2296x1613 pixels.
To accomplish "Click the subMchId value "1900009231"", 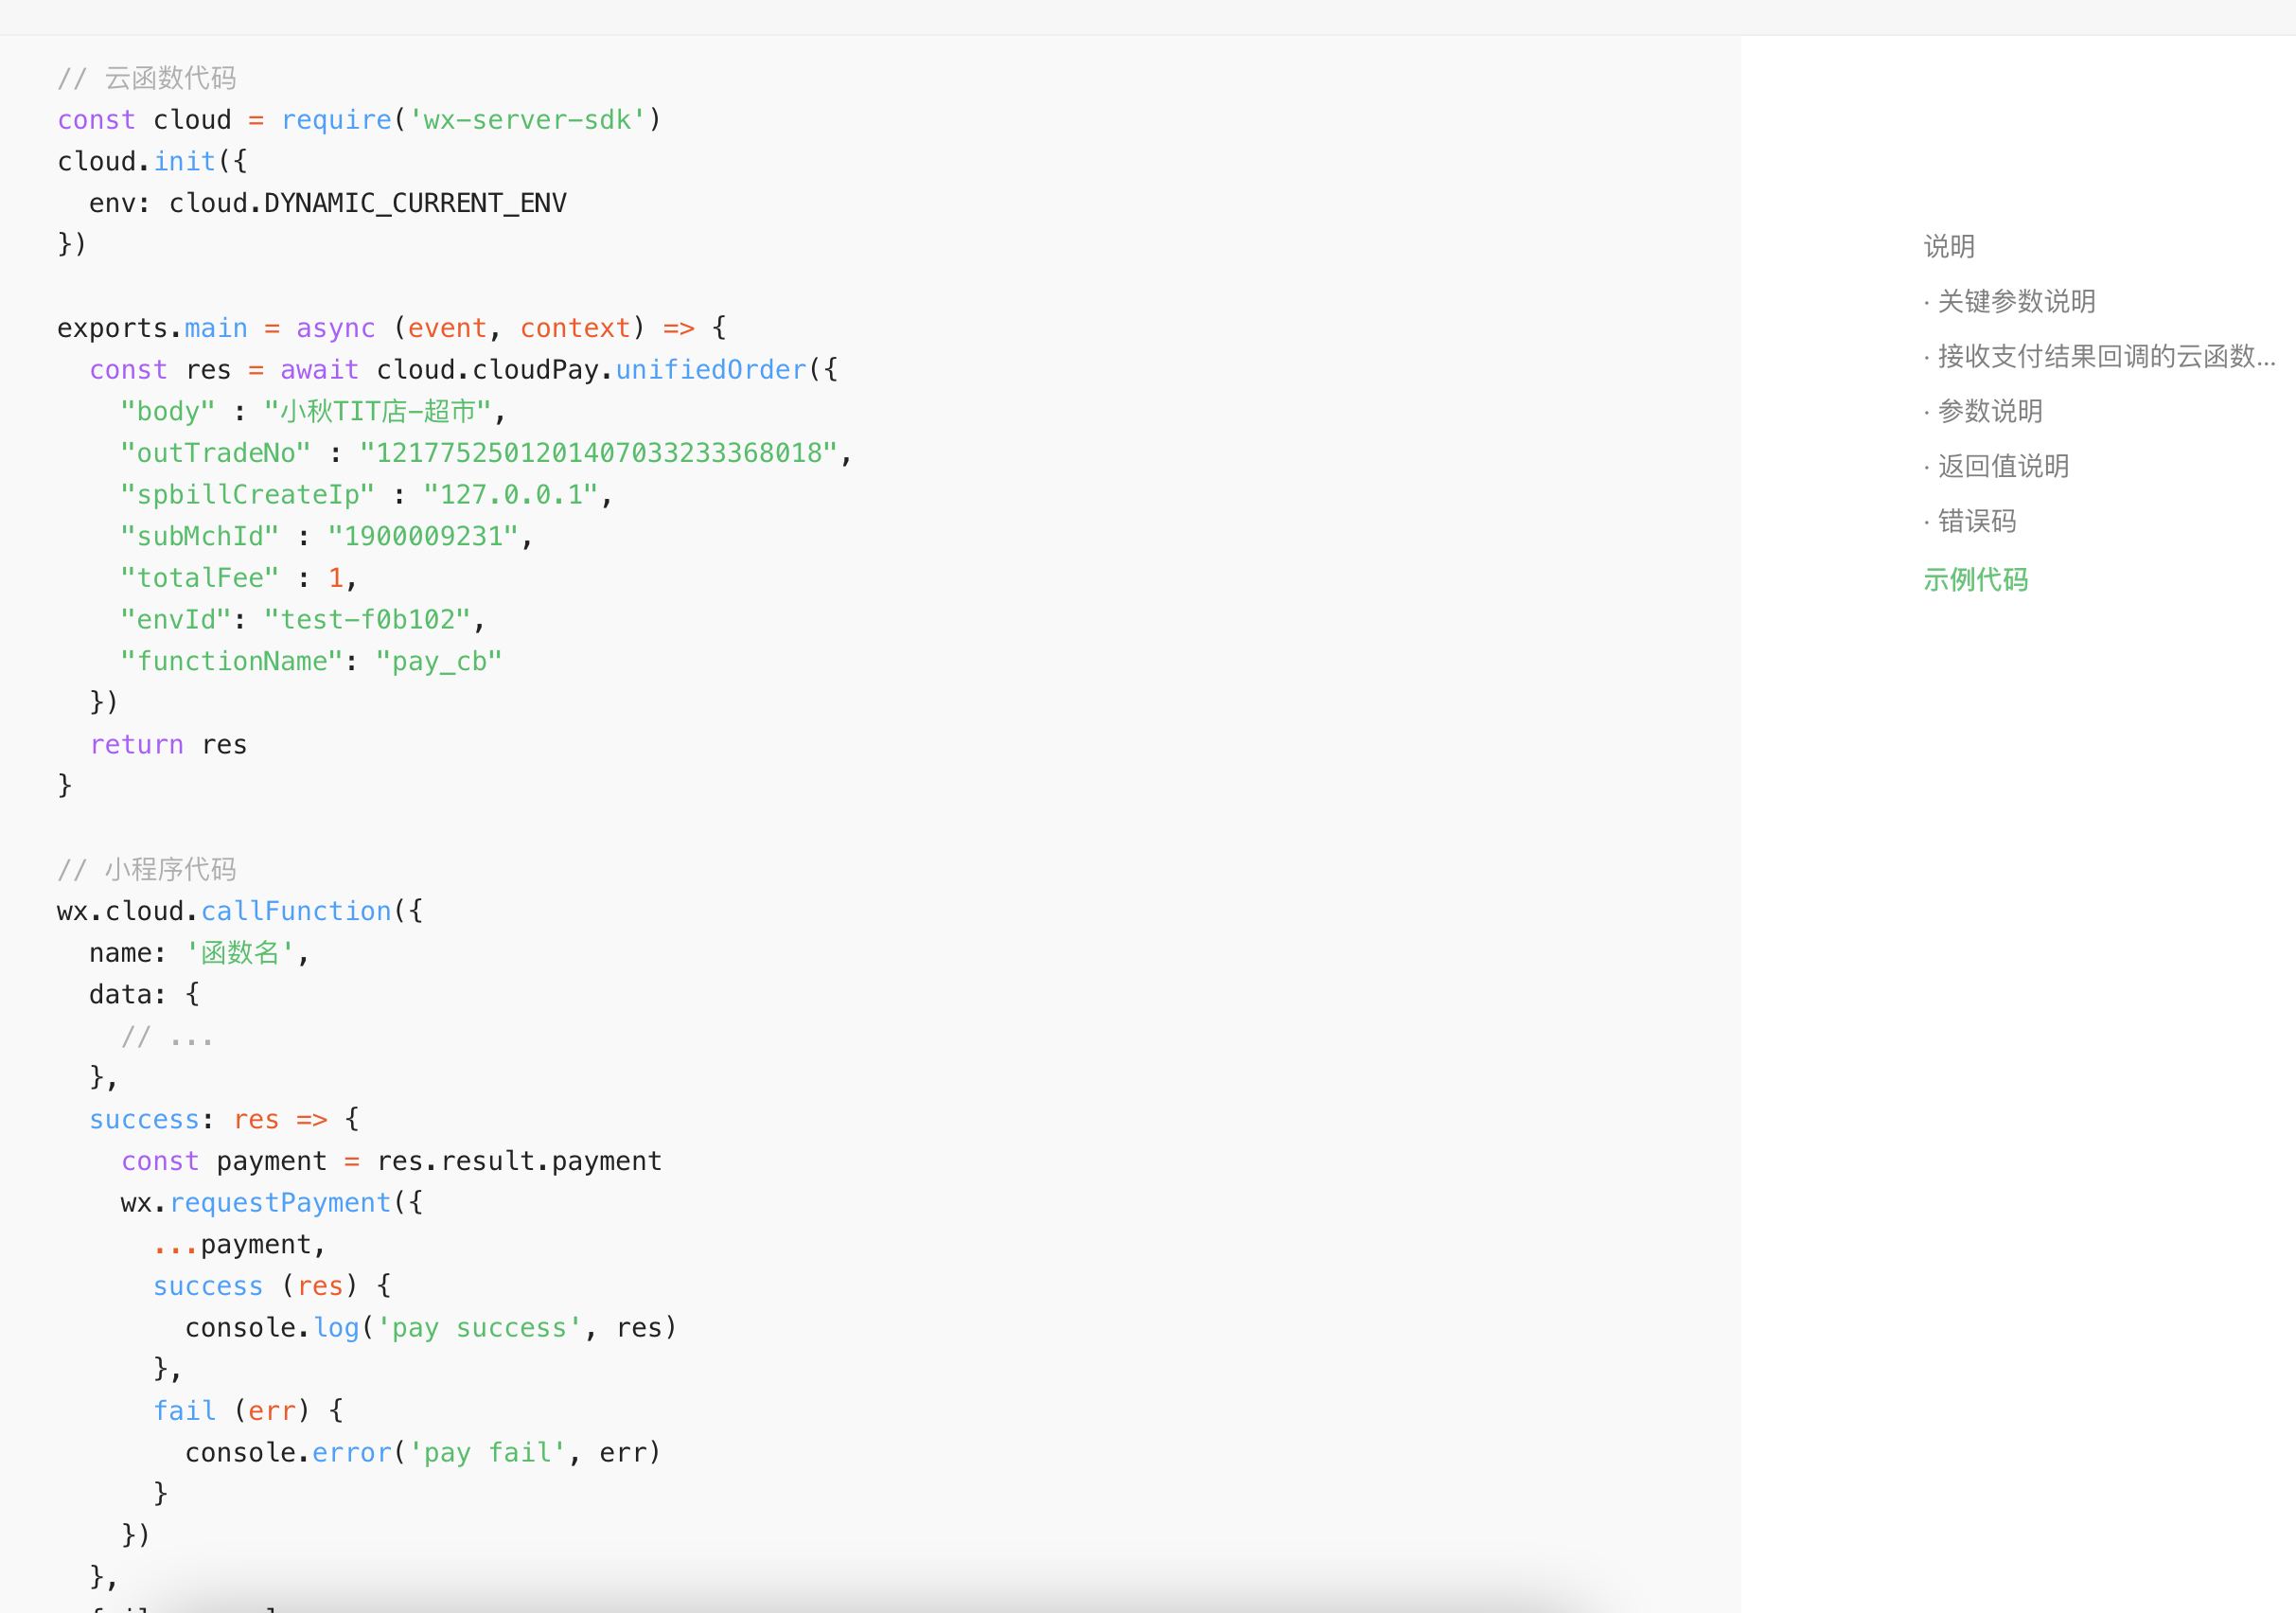I will (423, 537).
